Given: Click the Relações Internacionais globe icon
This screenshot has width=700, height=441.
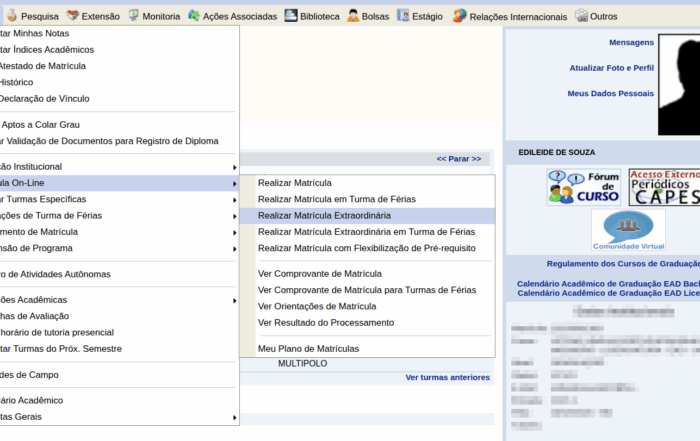Looking at the screenshot, I should (x=459, y=16).
